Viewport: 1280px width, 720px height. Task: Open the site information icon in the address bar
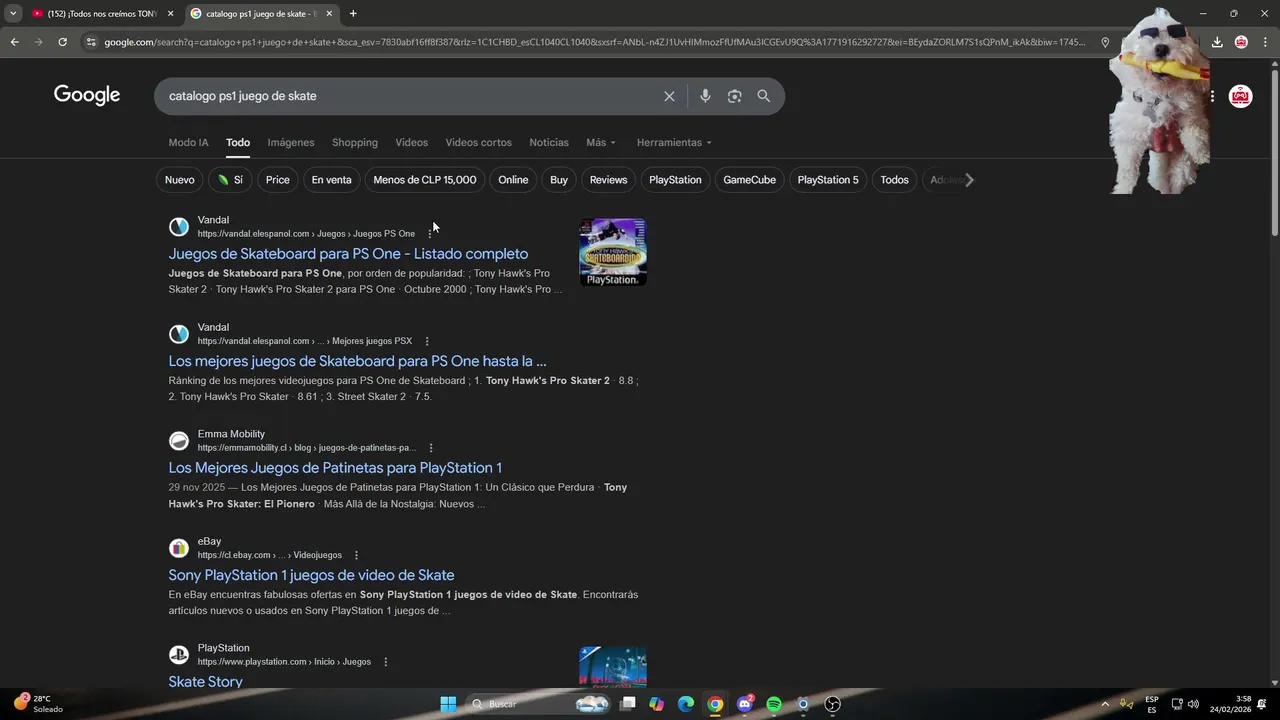click(91, 42)
